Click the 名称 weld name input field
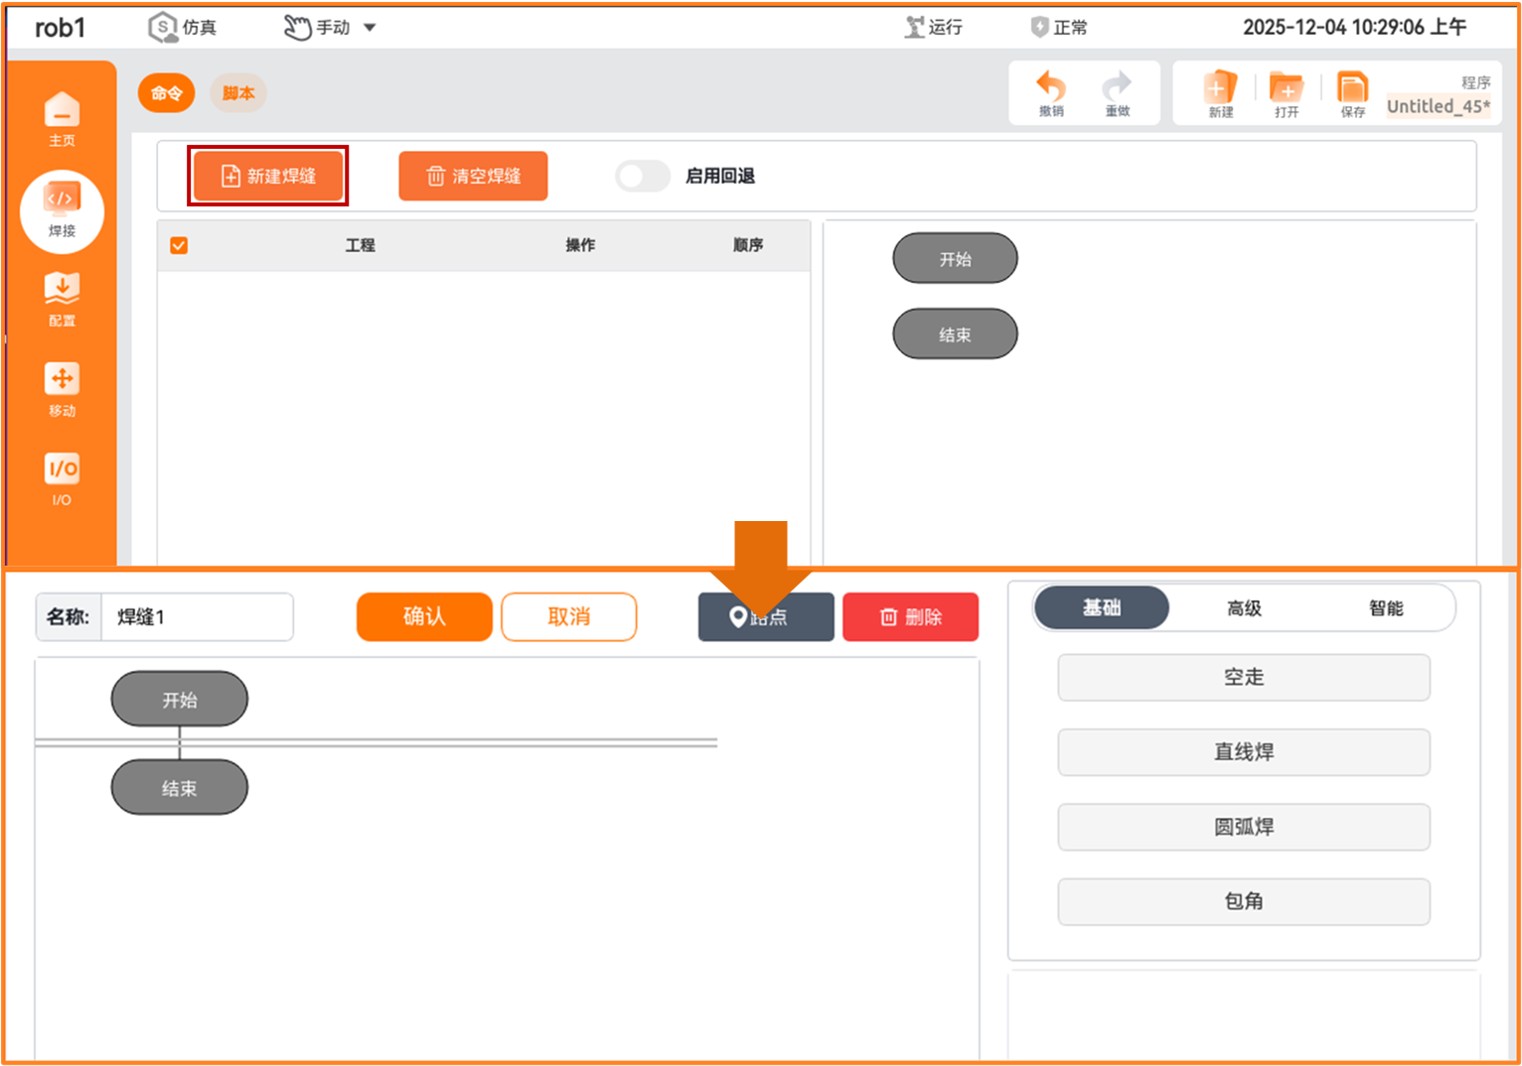 tap(197, 617)
